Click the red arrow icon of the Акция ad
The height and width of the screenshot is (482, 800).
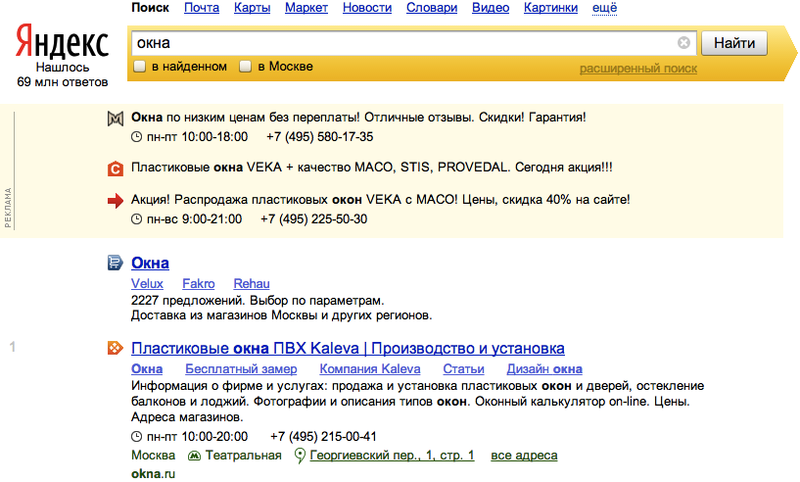[115, 200]
